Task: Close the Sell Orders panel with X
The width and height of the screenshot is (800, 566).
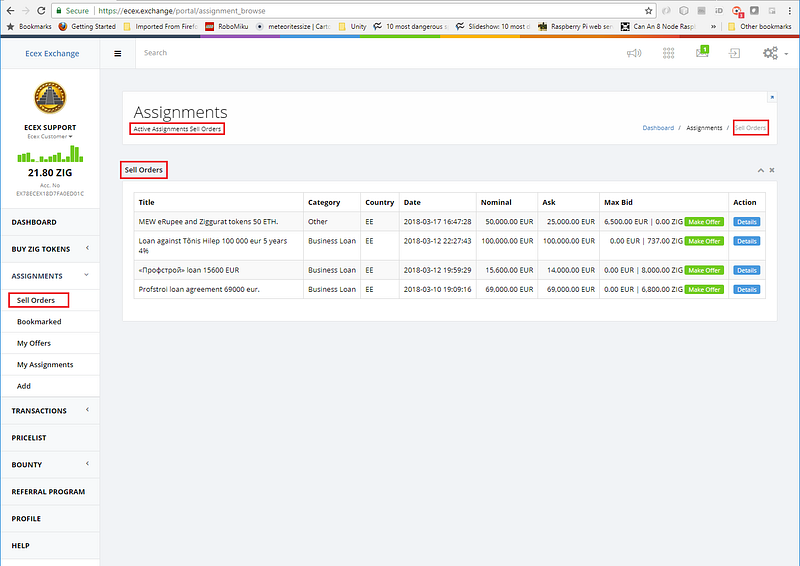Action: click(x=772, y=170)
